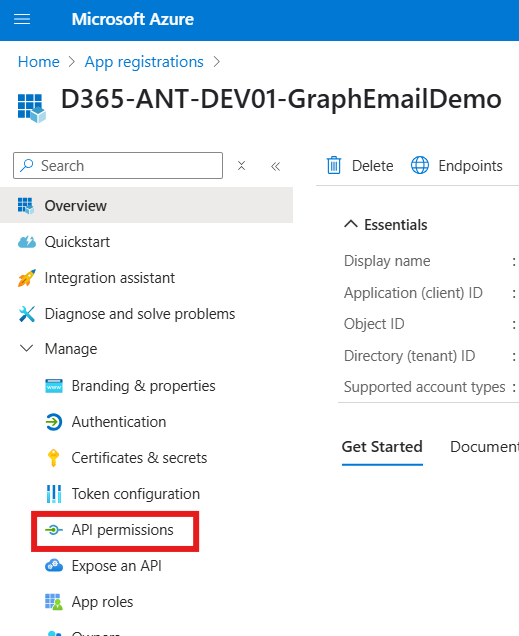The height and width of the screenshot is (636, 519).
Task: Open the hamburger portal menu
Action: click(x=22, y=19)
